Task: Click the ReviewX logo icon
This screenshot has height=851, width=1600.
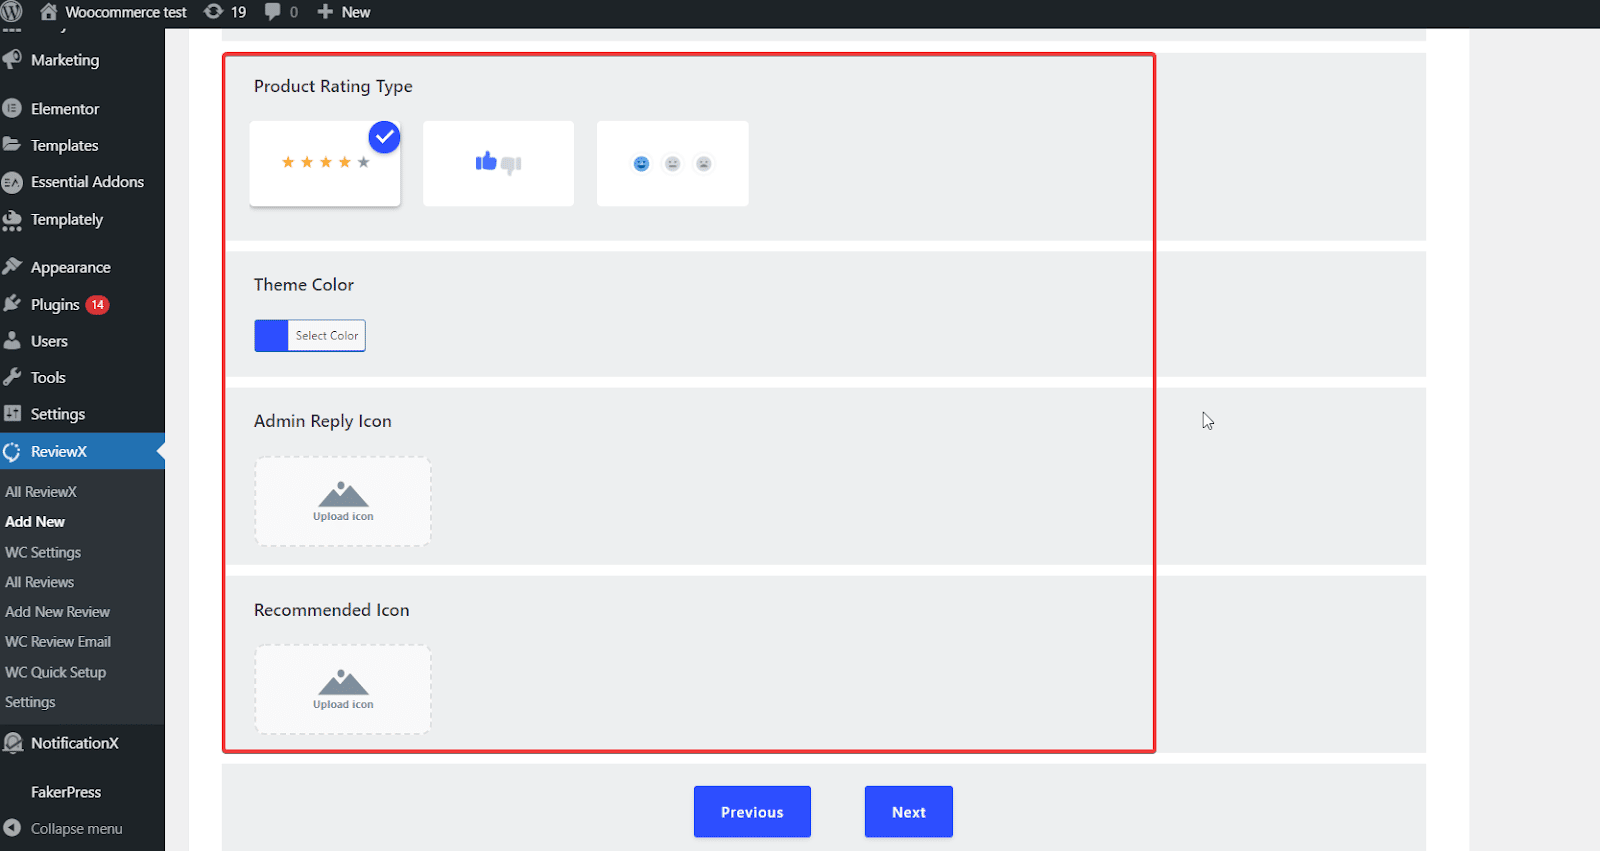Action: [x=12, y=451]
